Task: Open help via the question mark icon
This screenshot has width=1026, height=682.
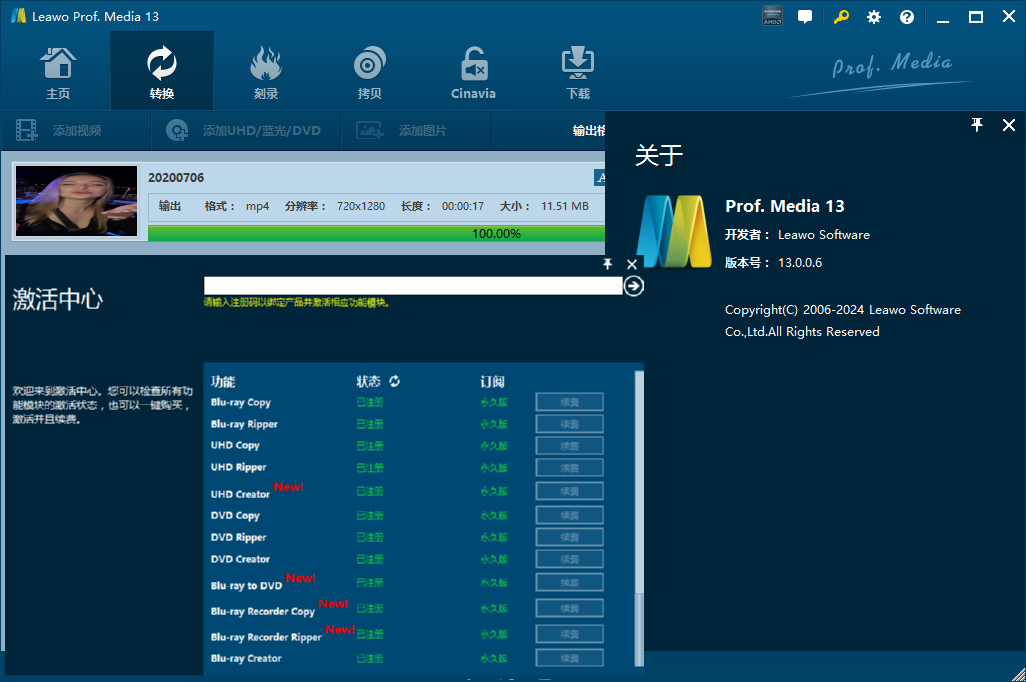Action: [907, 17]
